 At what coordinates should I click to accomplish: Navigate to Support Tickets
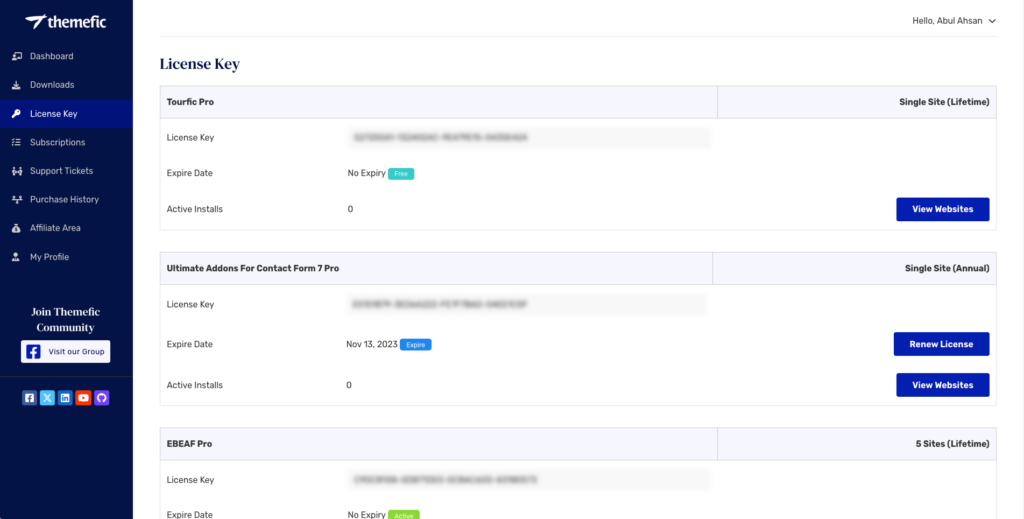coord(66,171)
